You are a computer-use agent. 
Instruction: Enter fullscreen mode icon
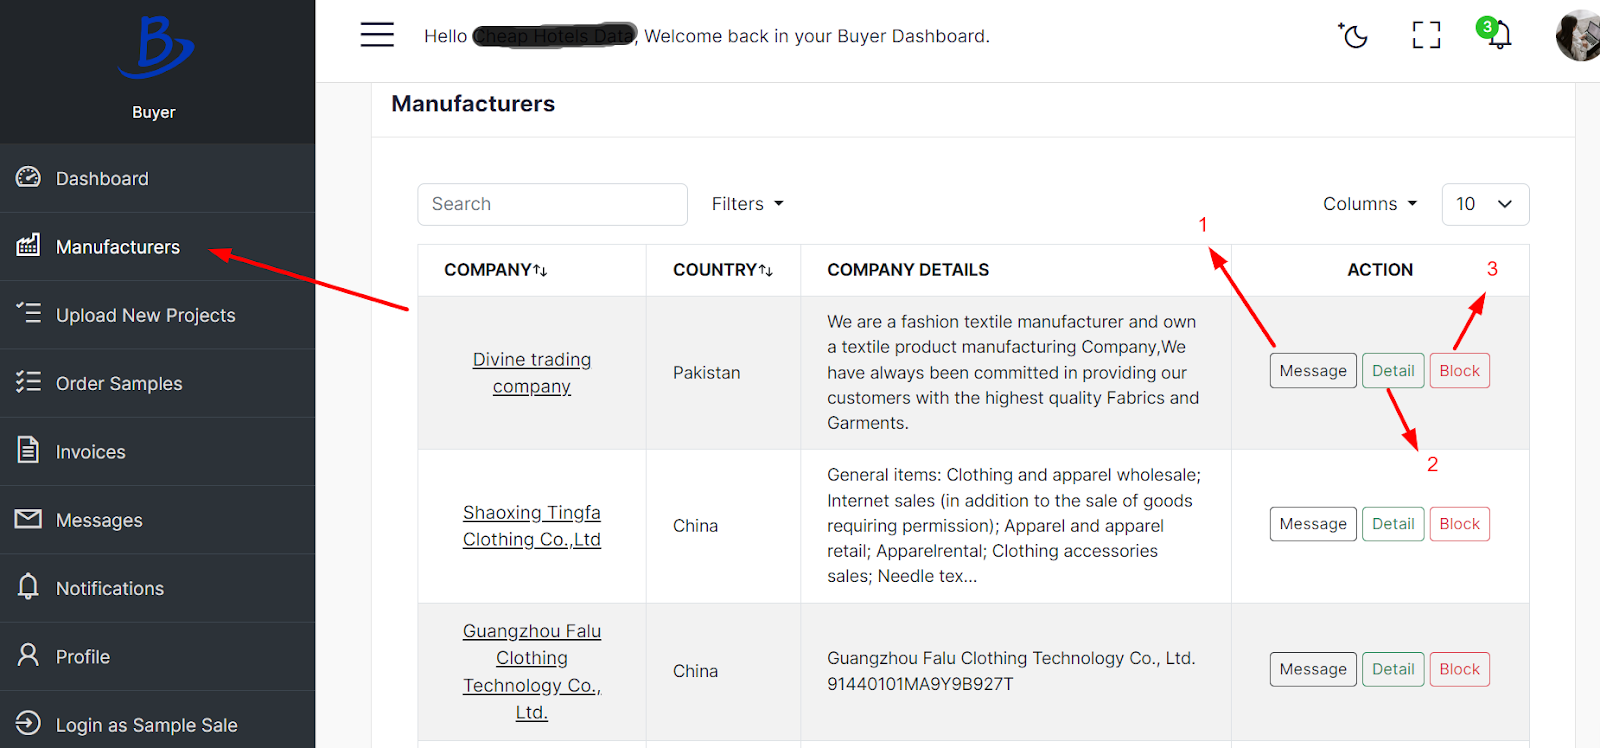pyautogui.click(x=1426, y=36)
